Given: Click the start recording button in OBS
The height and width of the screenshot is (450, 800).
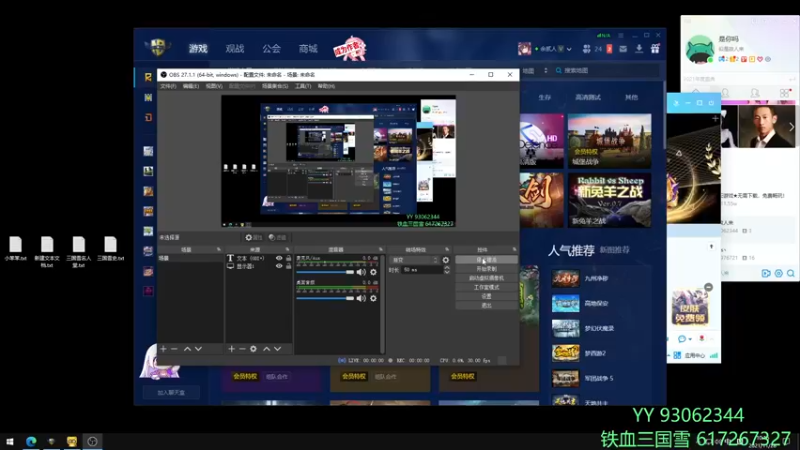Looking at the screenshot, I should 486,269.
